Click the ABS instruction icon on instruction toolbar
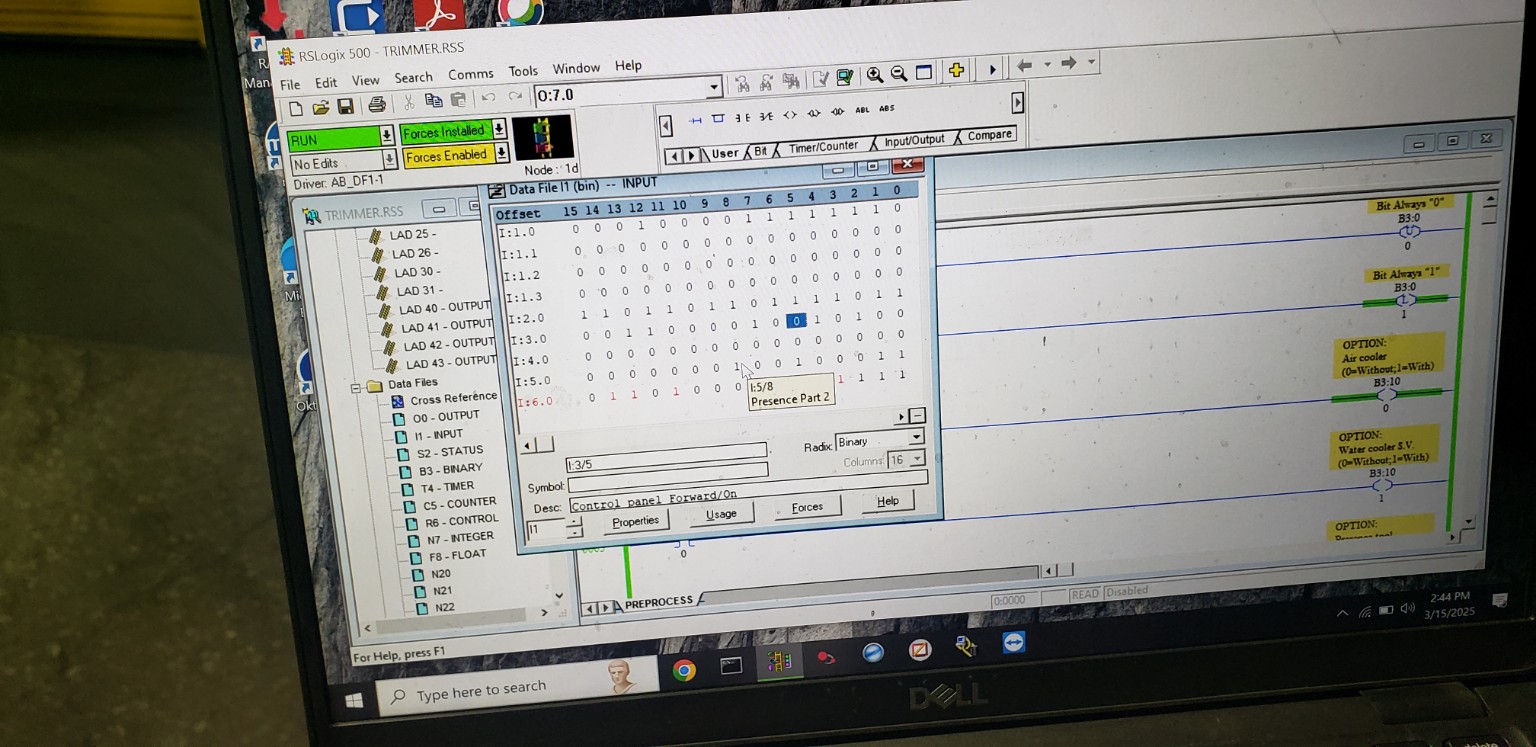This screenshot has height=747, width=1536. click(x=886, y=110)
